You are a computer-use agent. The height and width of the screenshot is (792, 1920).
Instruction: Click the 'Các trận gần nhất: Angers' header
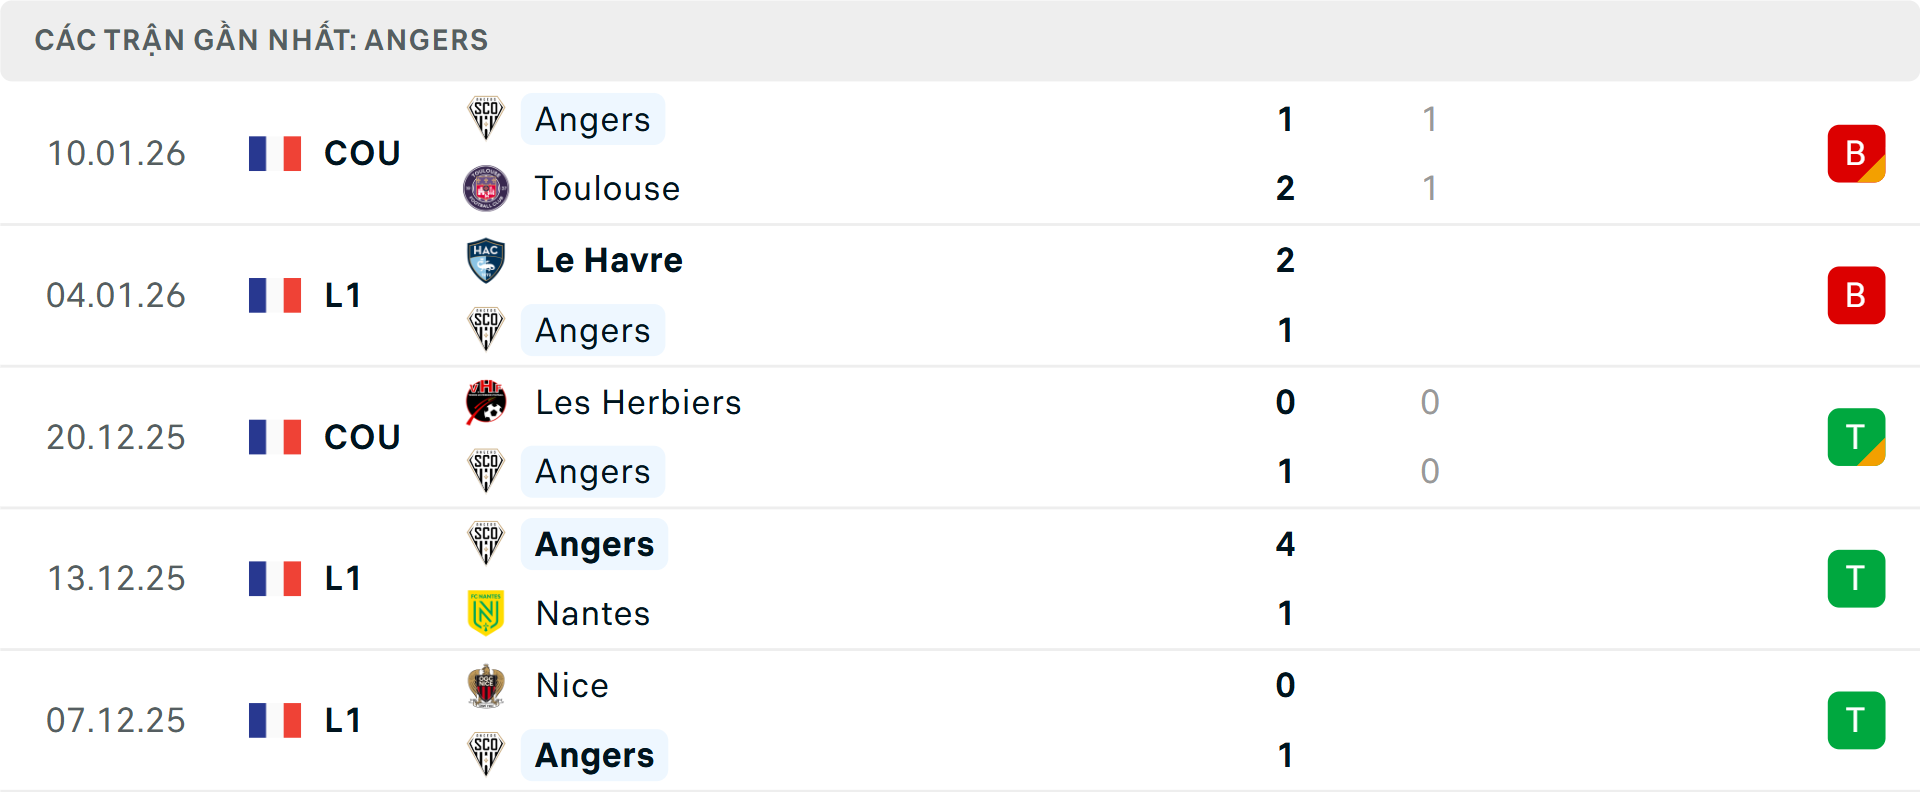[x=261, y=40]
